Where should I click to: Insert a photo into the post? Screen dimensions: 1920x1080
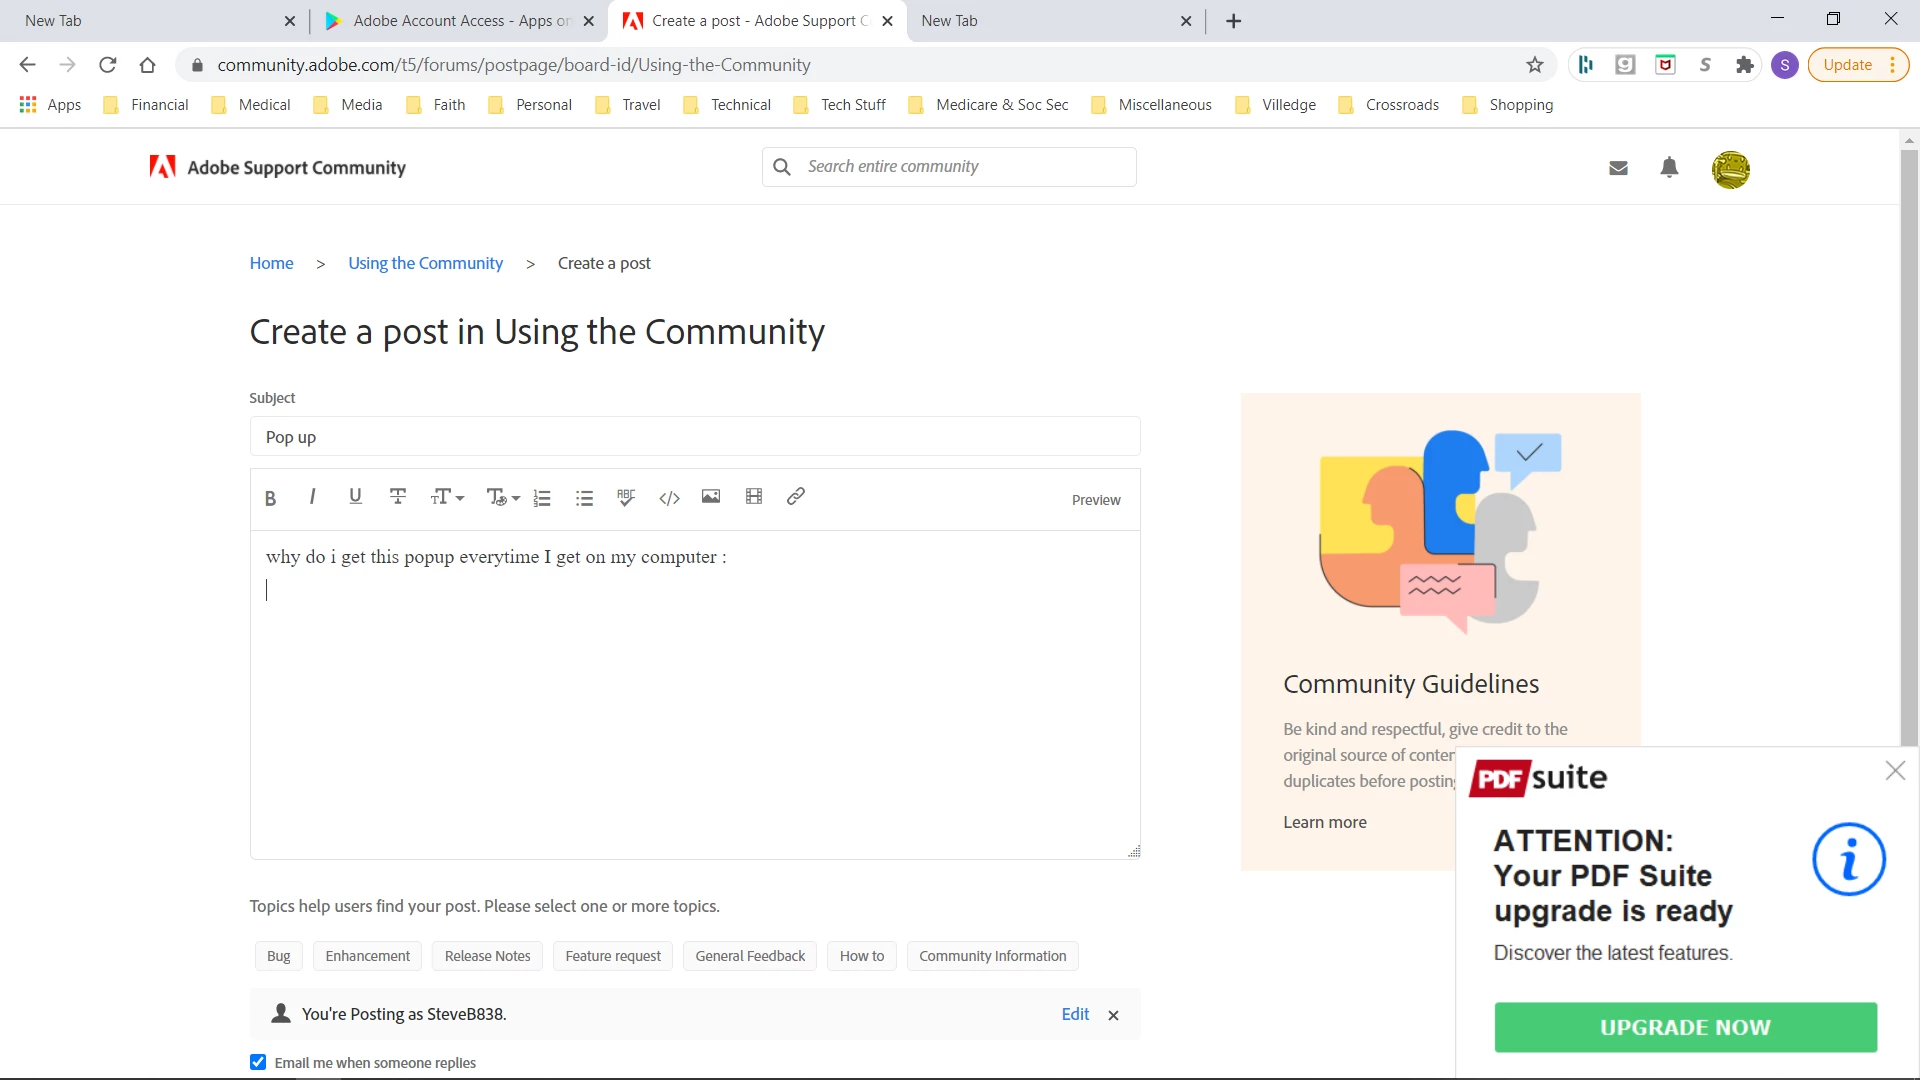click(x=711, y=497)
